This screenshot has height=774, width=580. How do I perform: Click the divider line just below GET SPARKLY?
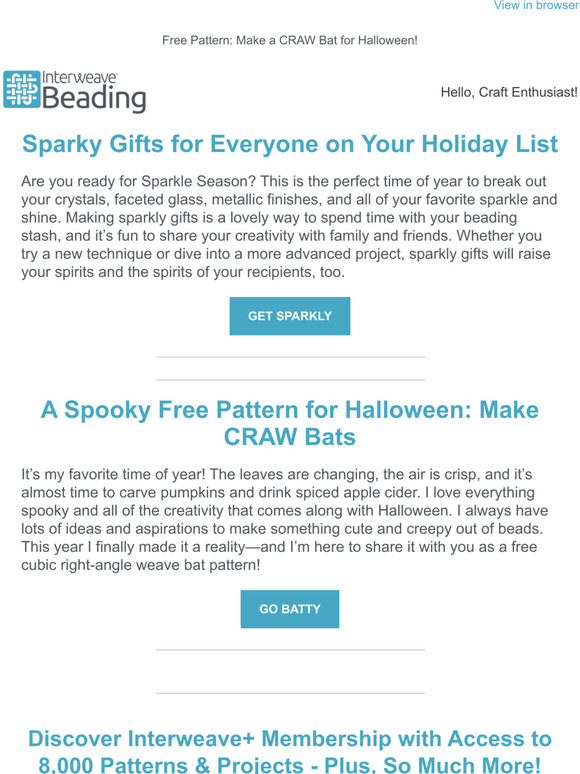pyautogui.click(x=290, y=356)
